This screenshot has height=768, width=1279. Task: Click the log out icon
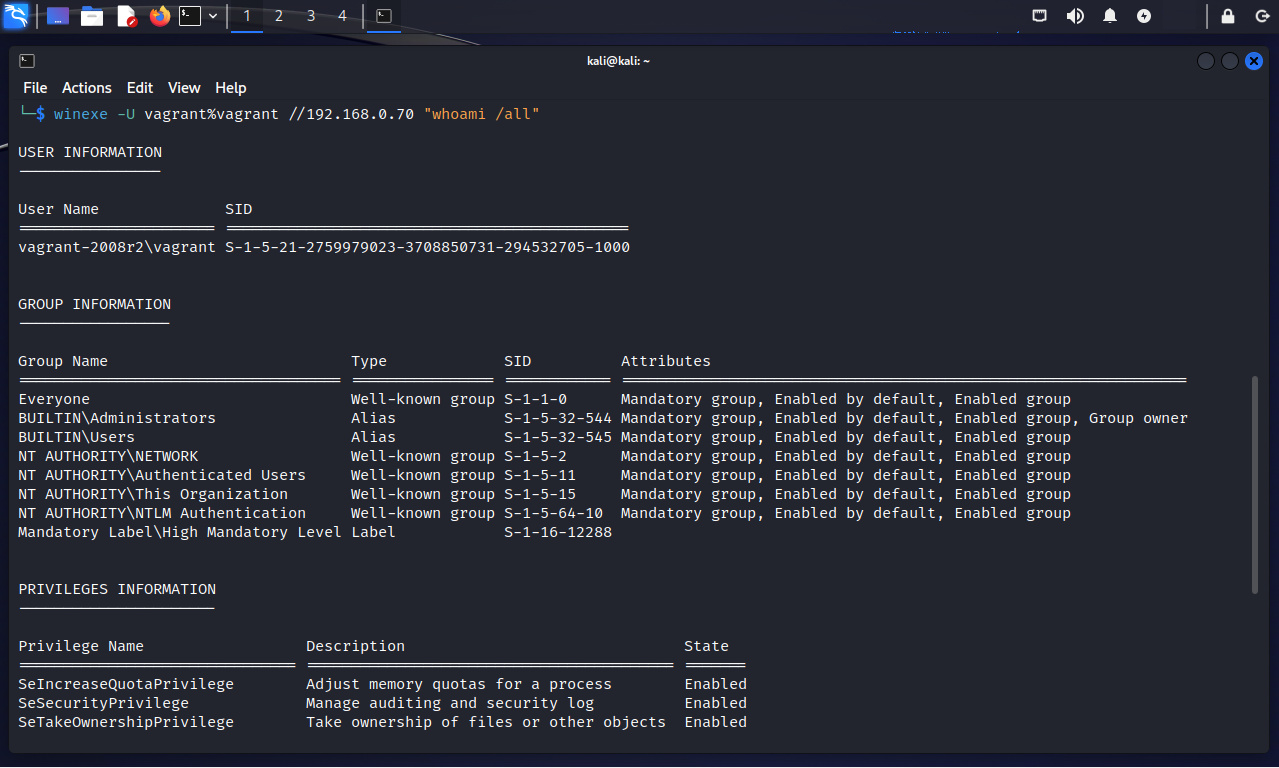[x=1262, y=16]
